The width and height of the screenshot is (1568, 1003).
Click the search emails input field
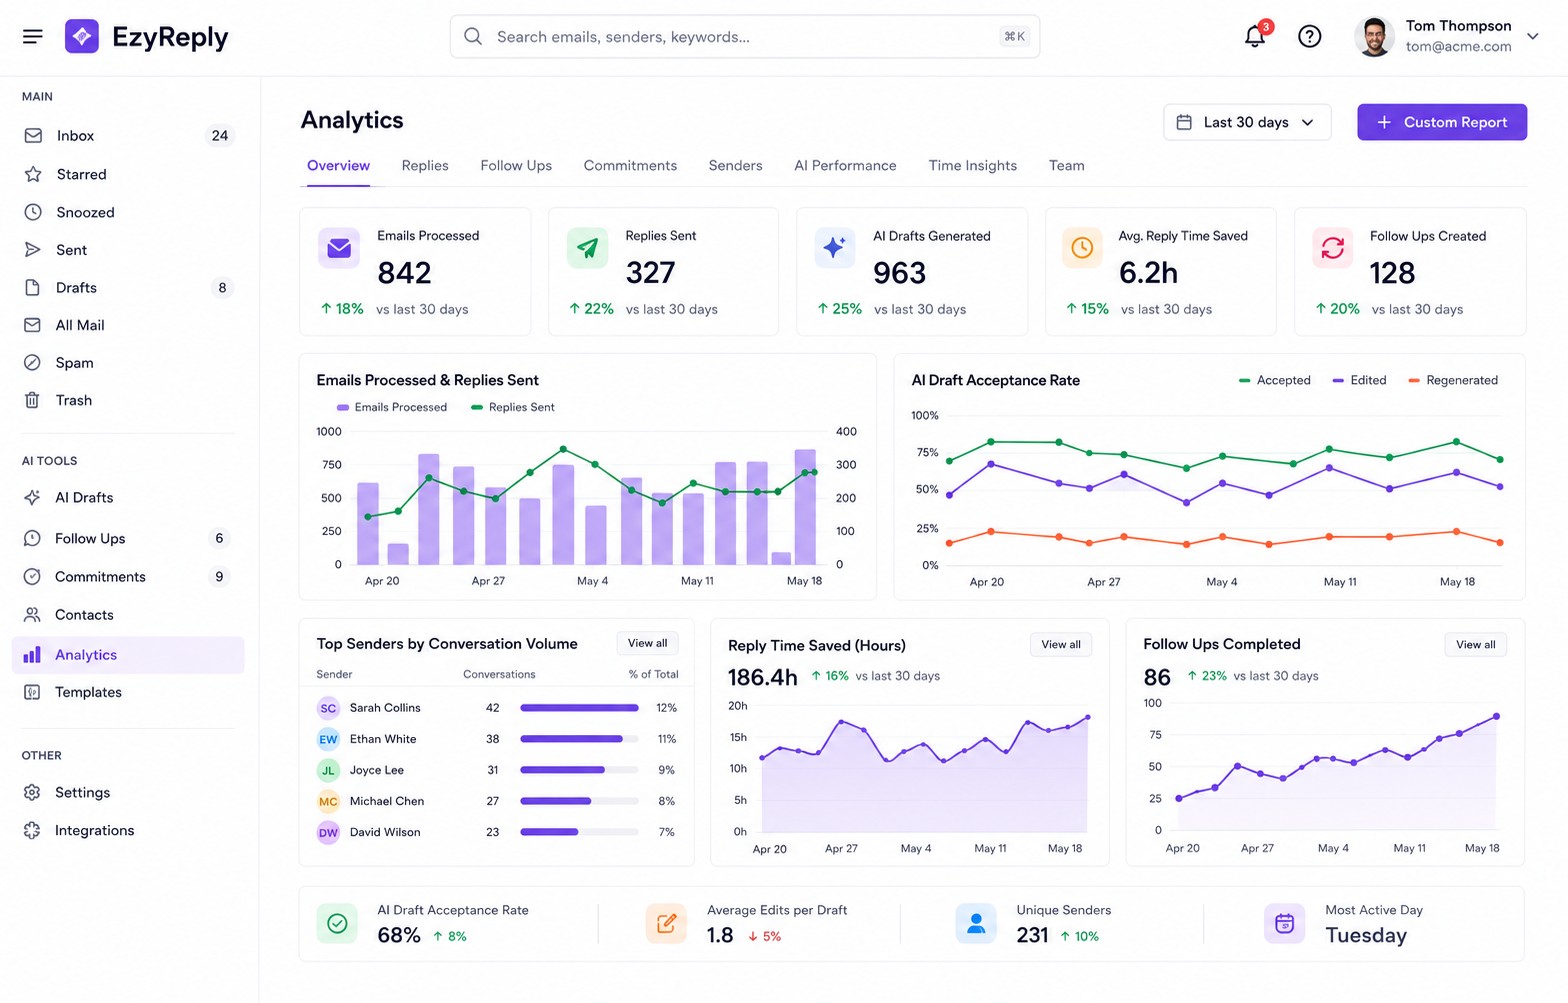(744, 37)
